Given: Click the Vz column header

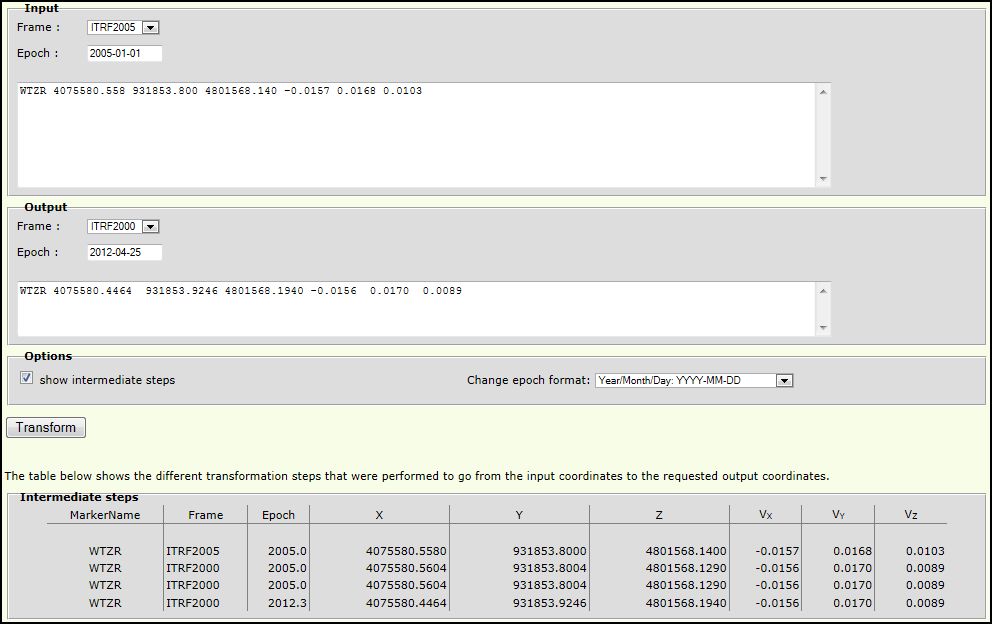Looking at the screenshot, I should click(x=910, y=515).
